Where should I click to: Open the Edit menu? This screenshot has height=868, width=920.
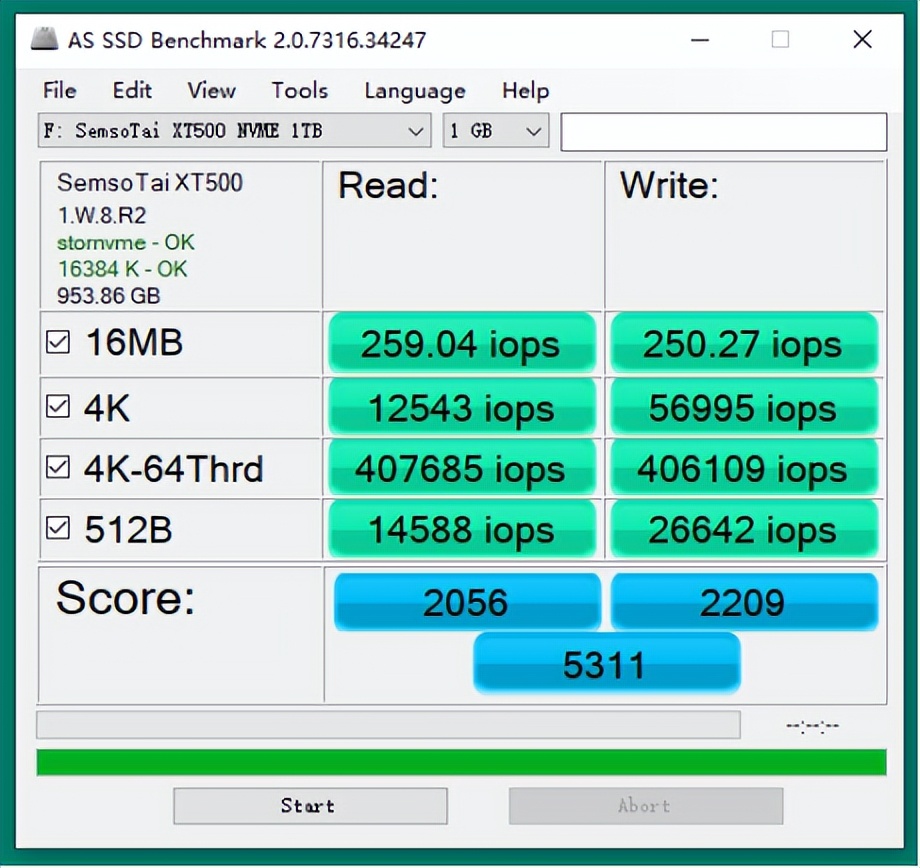(132, 91)
